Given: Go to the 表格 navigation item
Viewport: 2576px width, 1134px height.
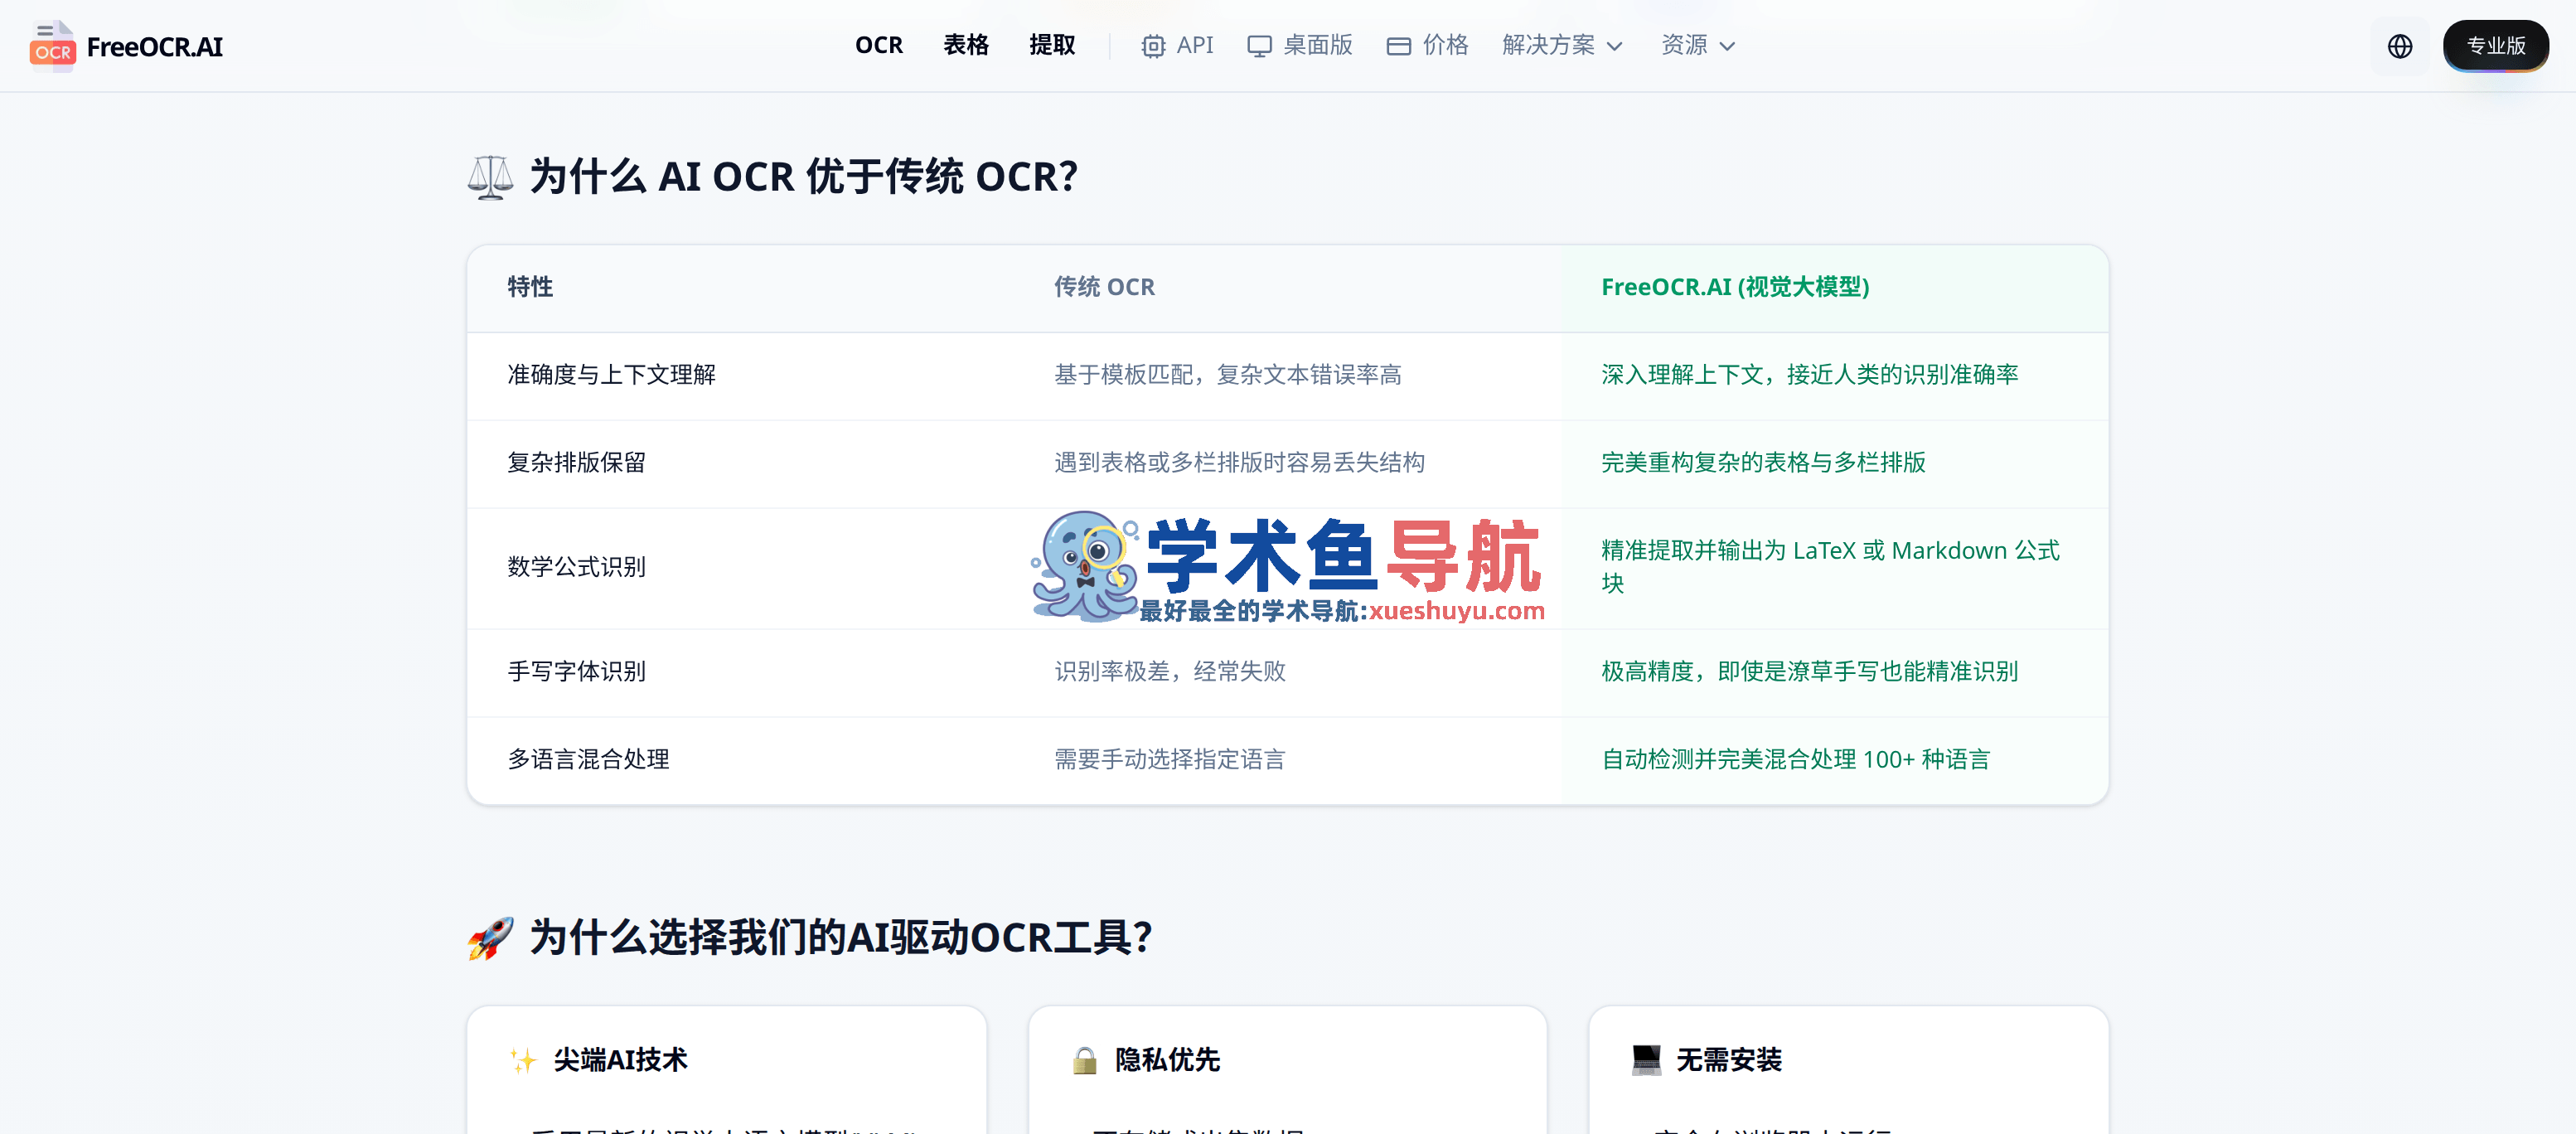Looking at the screenshot, I should 966,45.
